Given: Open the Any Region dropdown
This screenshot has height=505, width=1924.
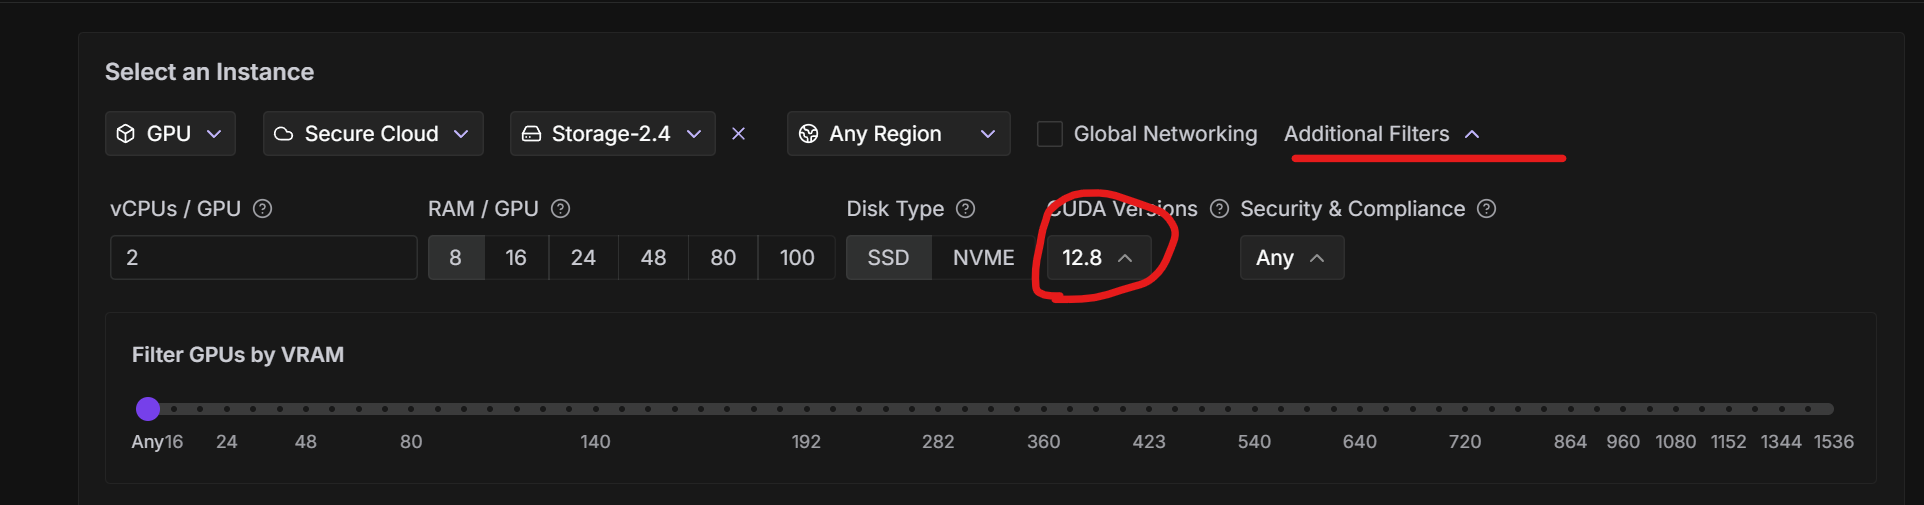Looking at the screenshot, I should (x=898, y=134).
